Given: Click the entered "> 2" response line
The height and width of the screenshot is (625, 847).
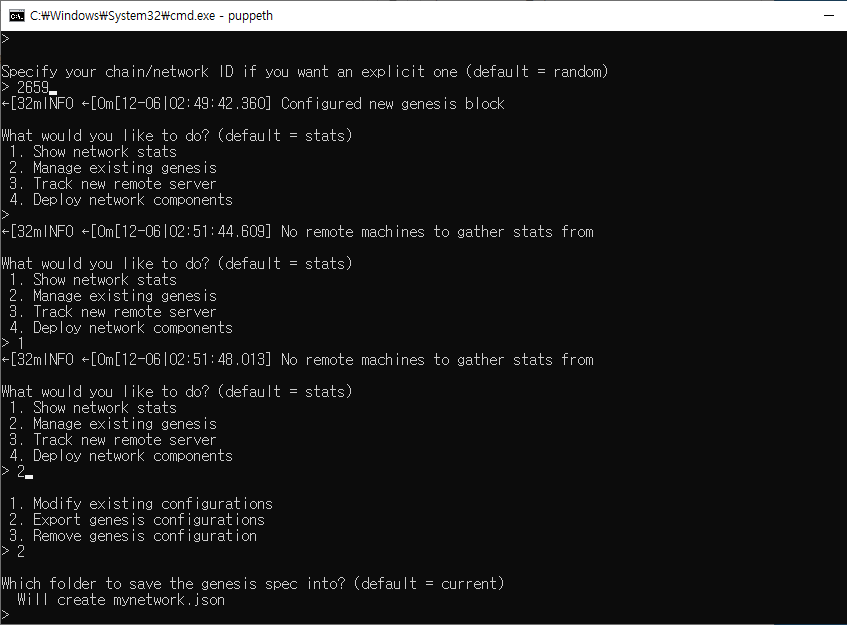Looking at the screenshot, I should pyautogui.click(x=14, y=471).
